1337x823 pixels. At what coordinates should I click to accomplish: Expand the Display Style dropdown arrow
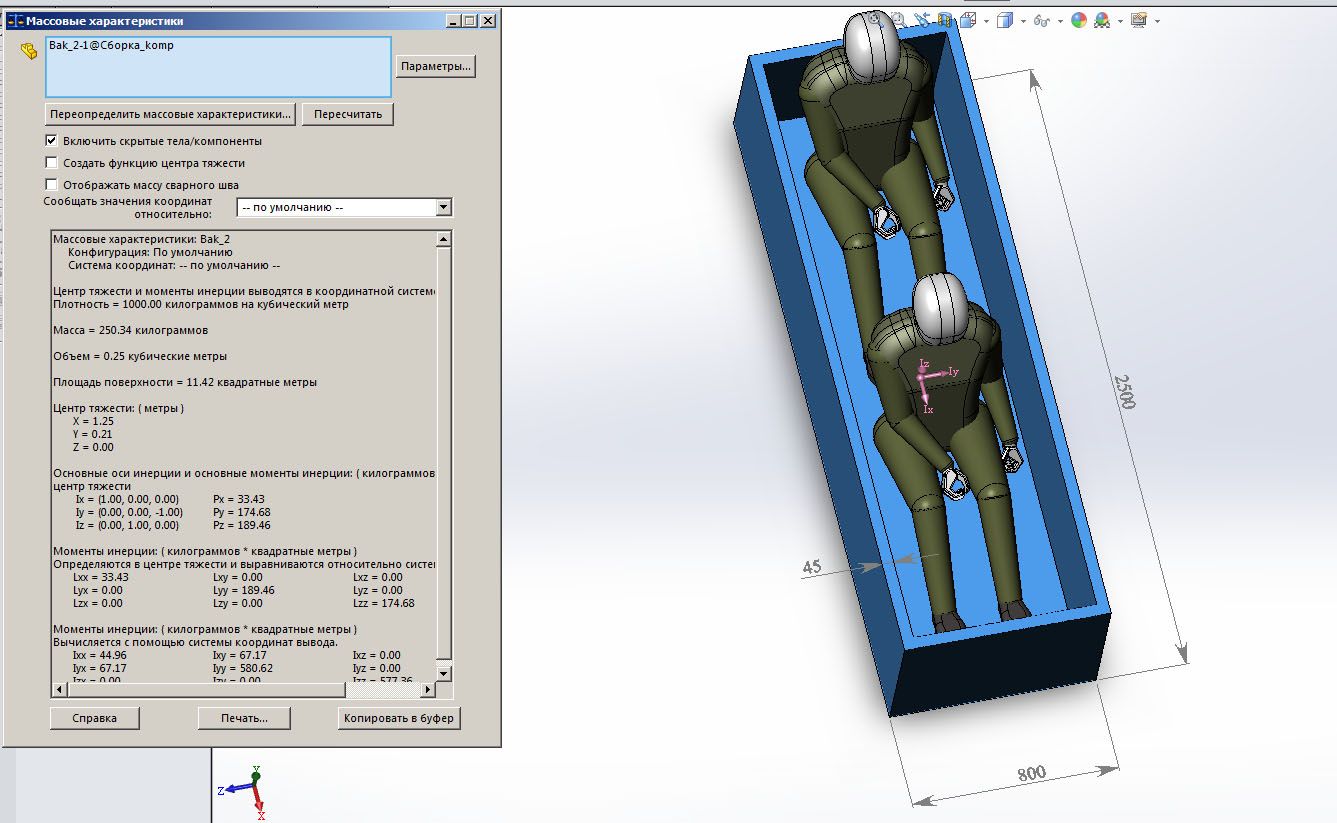pyautogui.click(x=1023, y=20)
